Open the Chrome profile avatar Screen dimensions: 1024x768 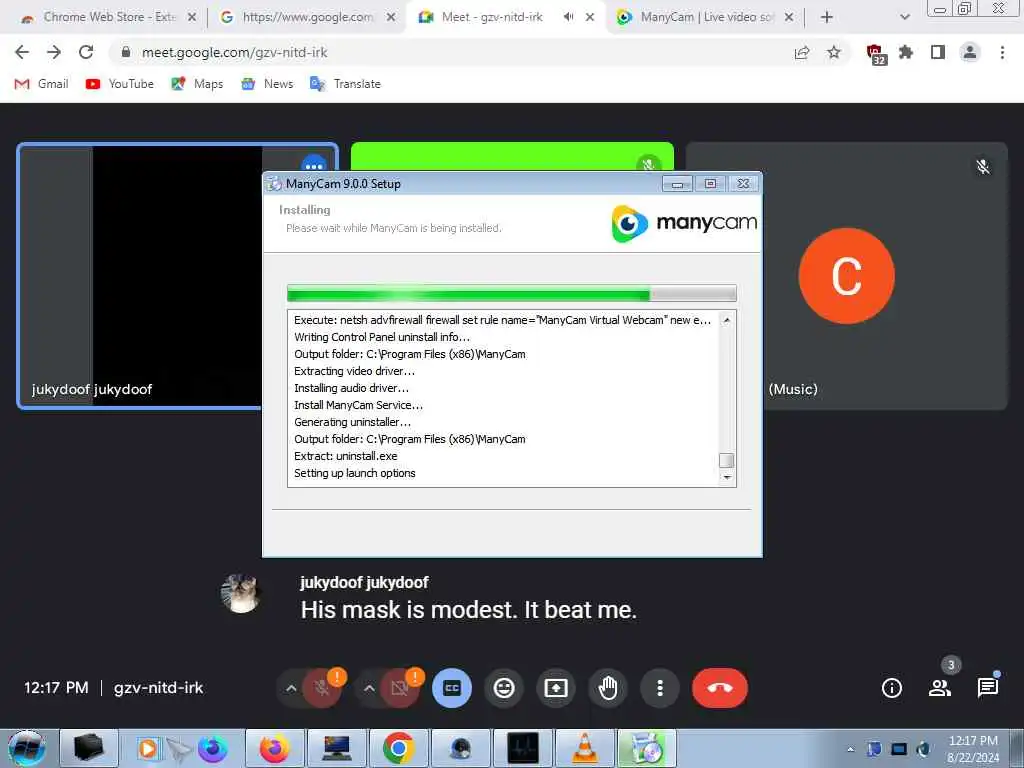[970, 52]
